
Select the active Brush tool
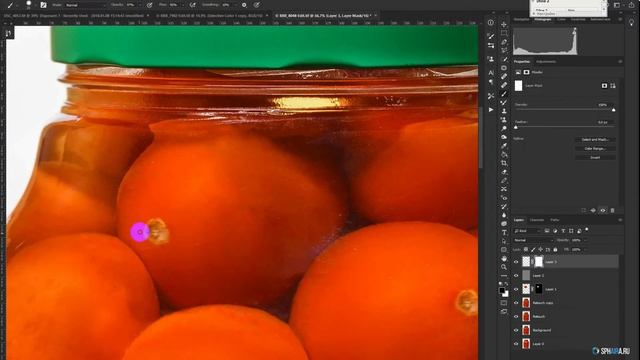[504, 94]
